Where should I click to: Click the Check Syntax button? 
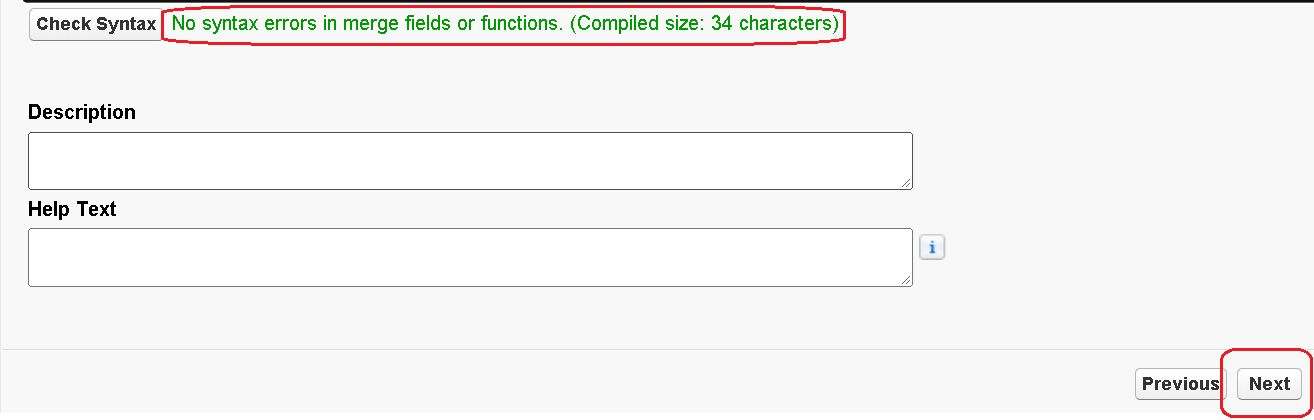pos(96,25)
